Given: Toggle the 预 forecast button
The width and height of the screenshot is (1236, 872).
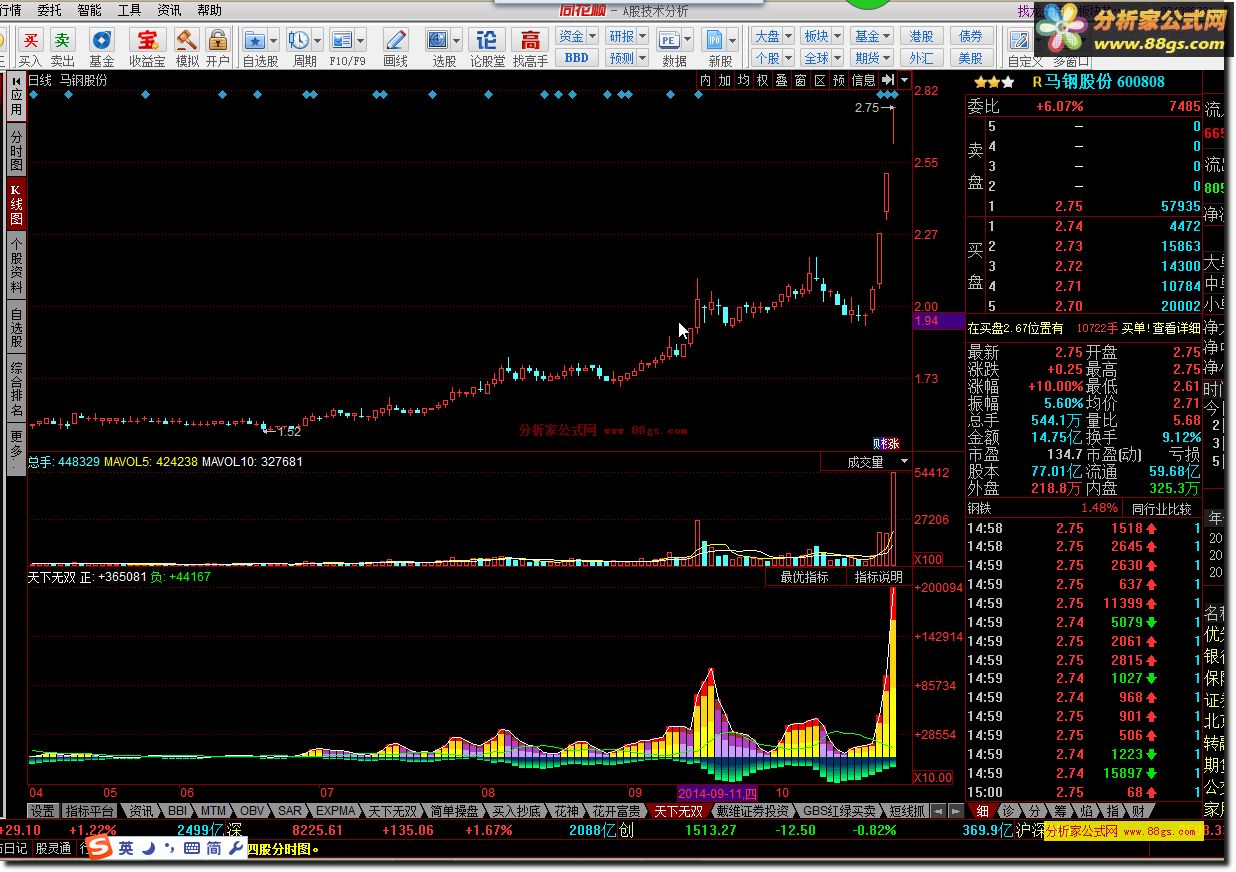Looking at the screenshot, I should [x=839, y=80].
